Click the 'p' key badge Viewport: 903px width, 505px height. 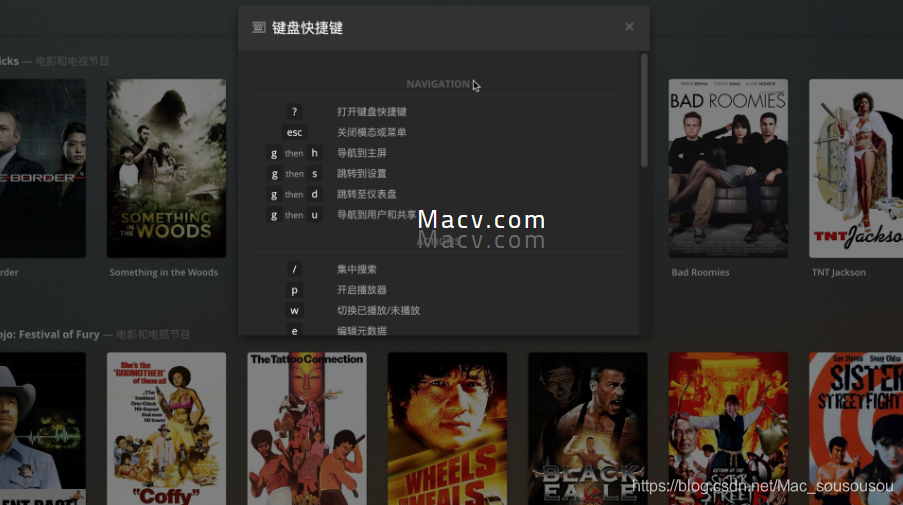294,290
